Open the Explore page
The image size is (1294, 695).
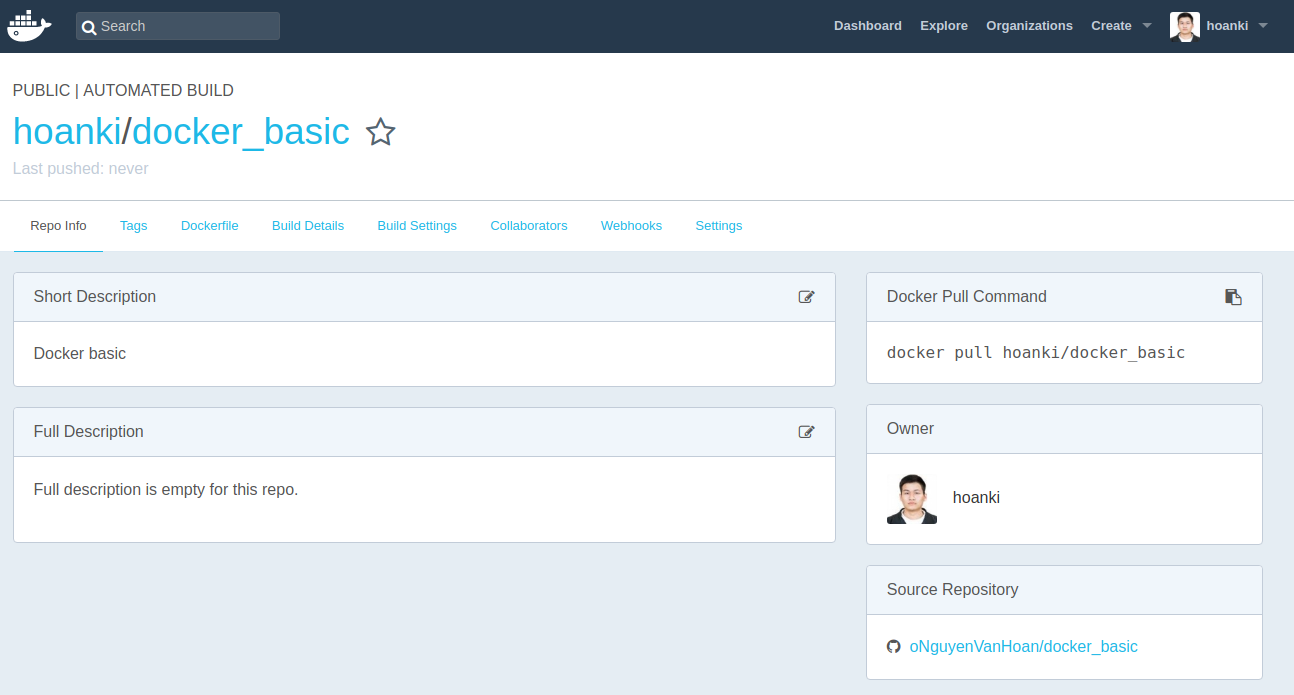tap(944, 26)
